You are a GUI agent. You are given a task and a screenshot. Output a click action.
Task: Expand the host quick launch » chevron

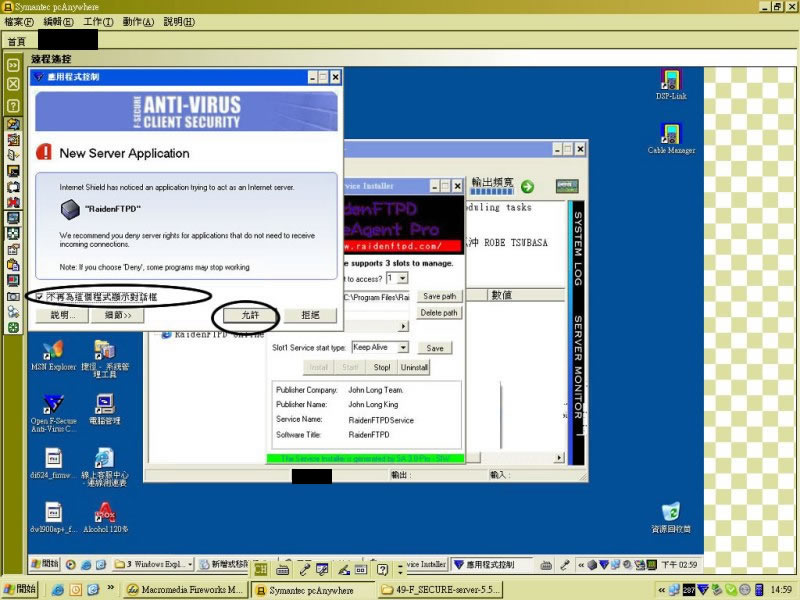[110, 588]
